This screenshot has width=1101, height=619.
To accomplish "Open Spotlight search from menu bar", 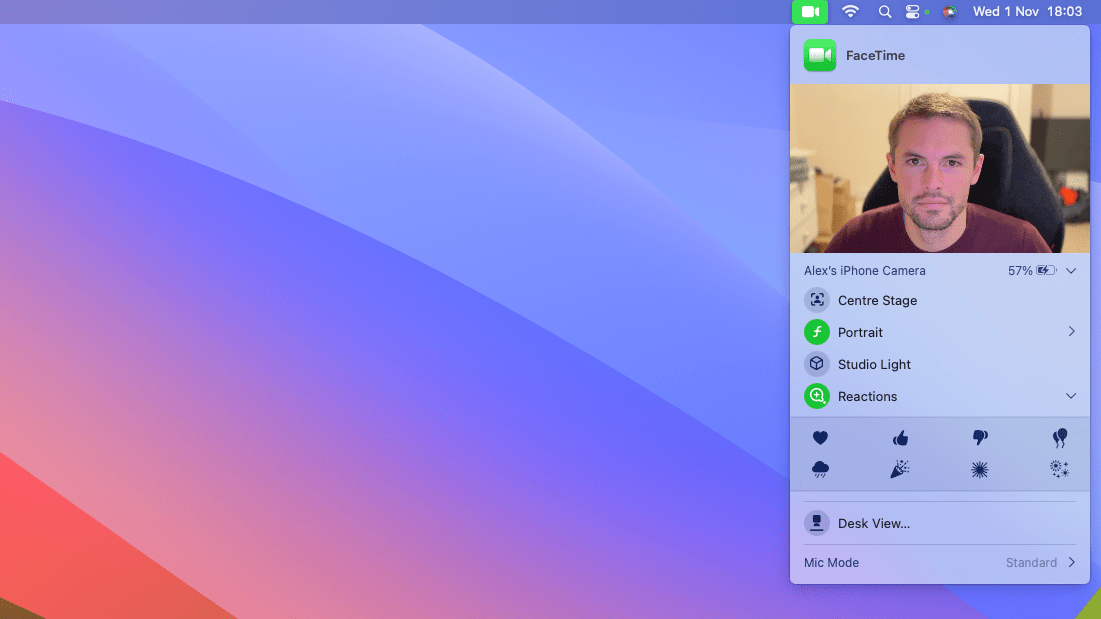I will (884, 12).
